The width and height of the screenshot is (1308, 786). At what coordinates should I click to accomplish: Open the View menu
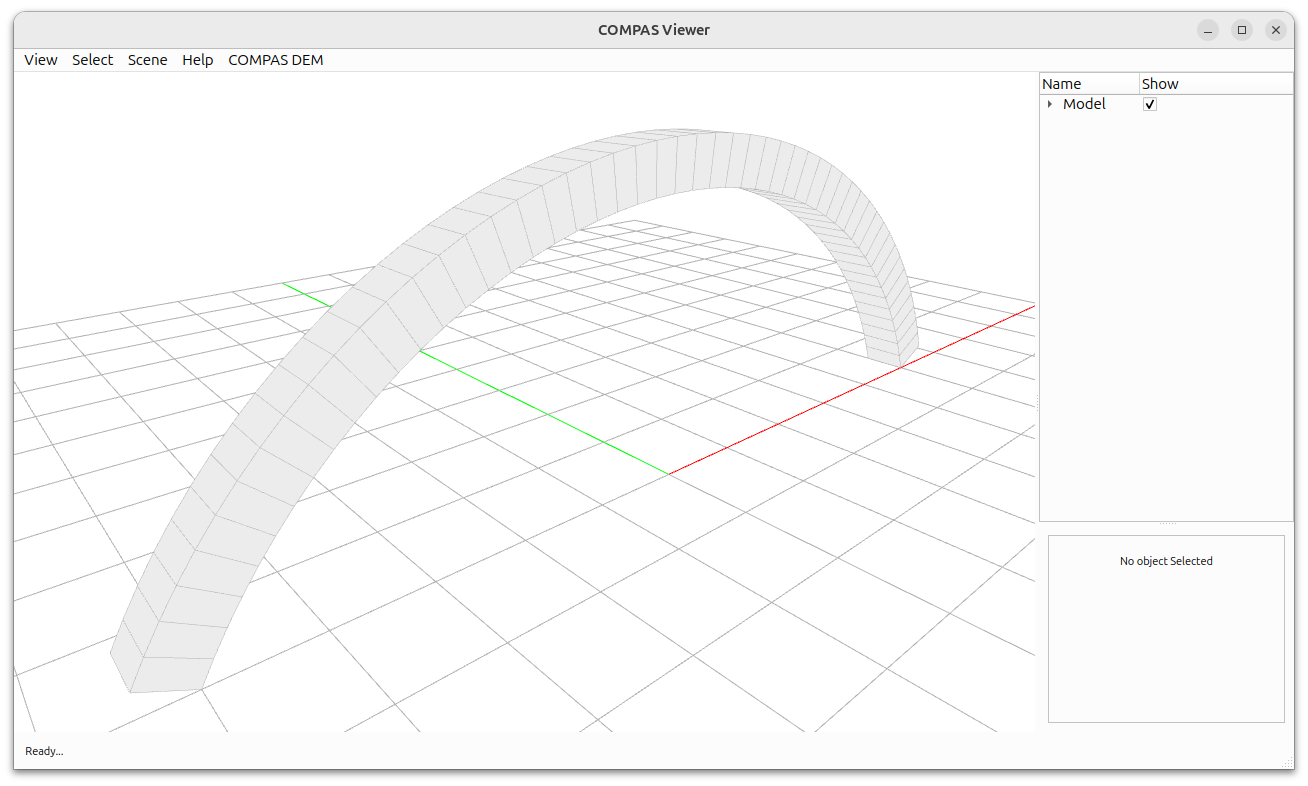pyautogui.click(x=41, y=60)
